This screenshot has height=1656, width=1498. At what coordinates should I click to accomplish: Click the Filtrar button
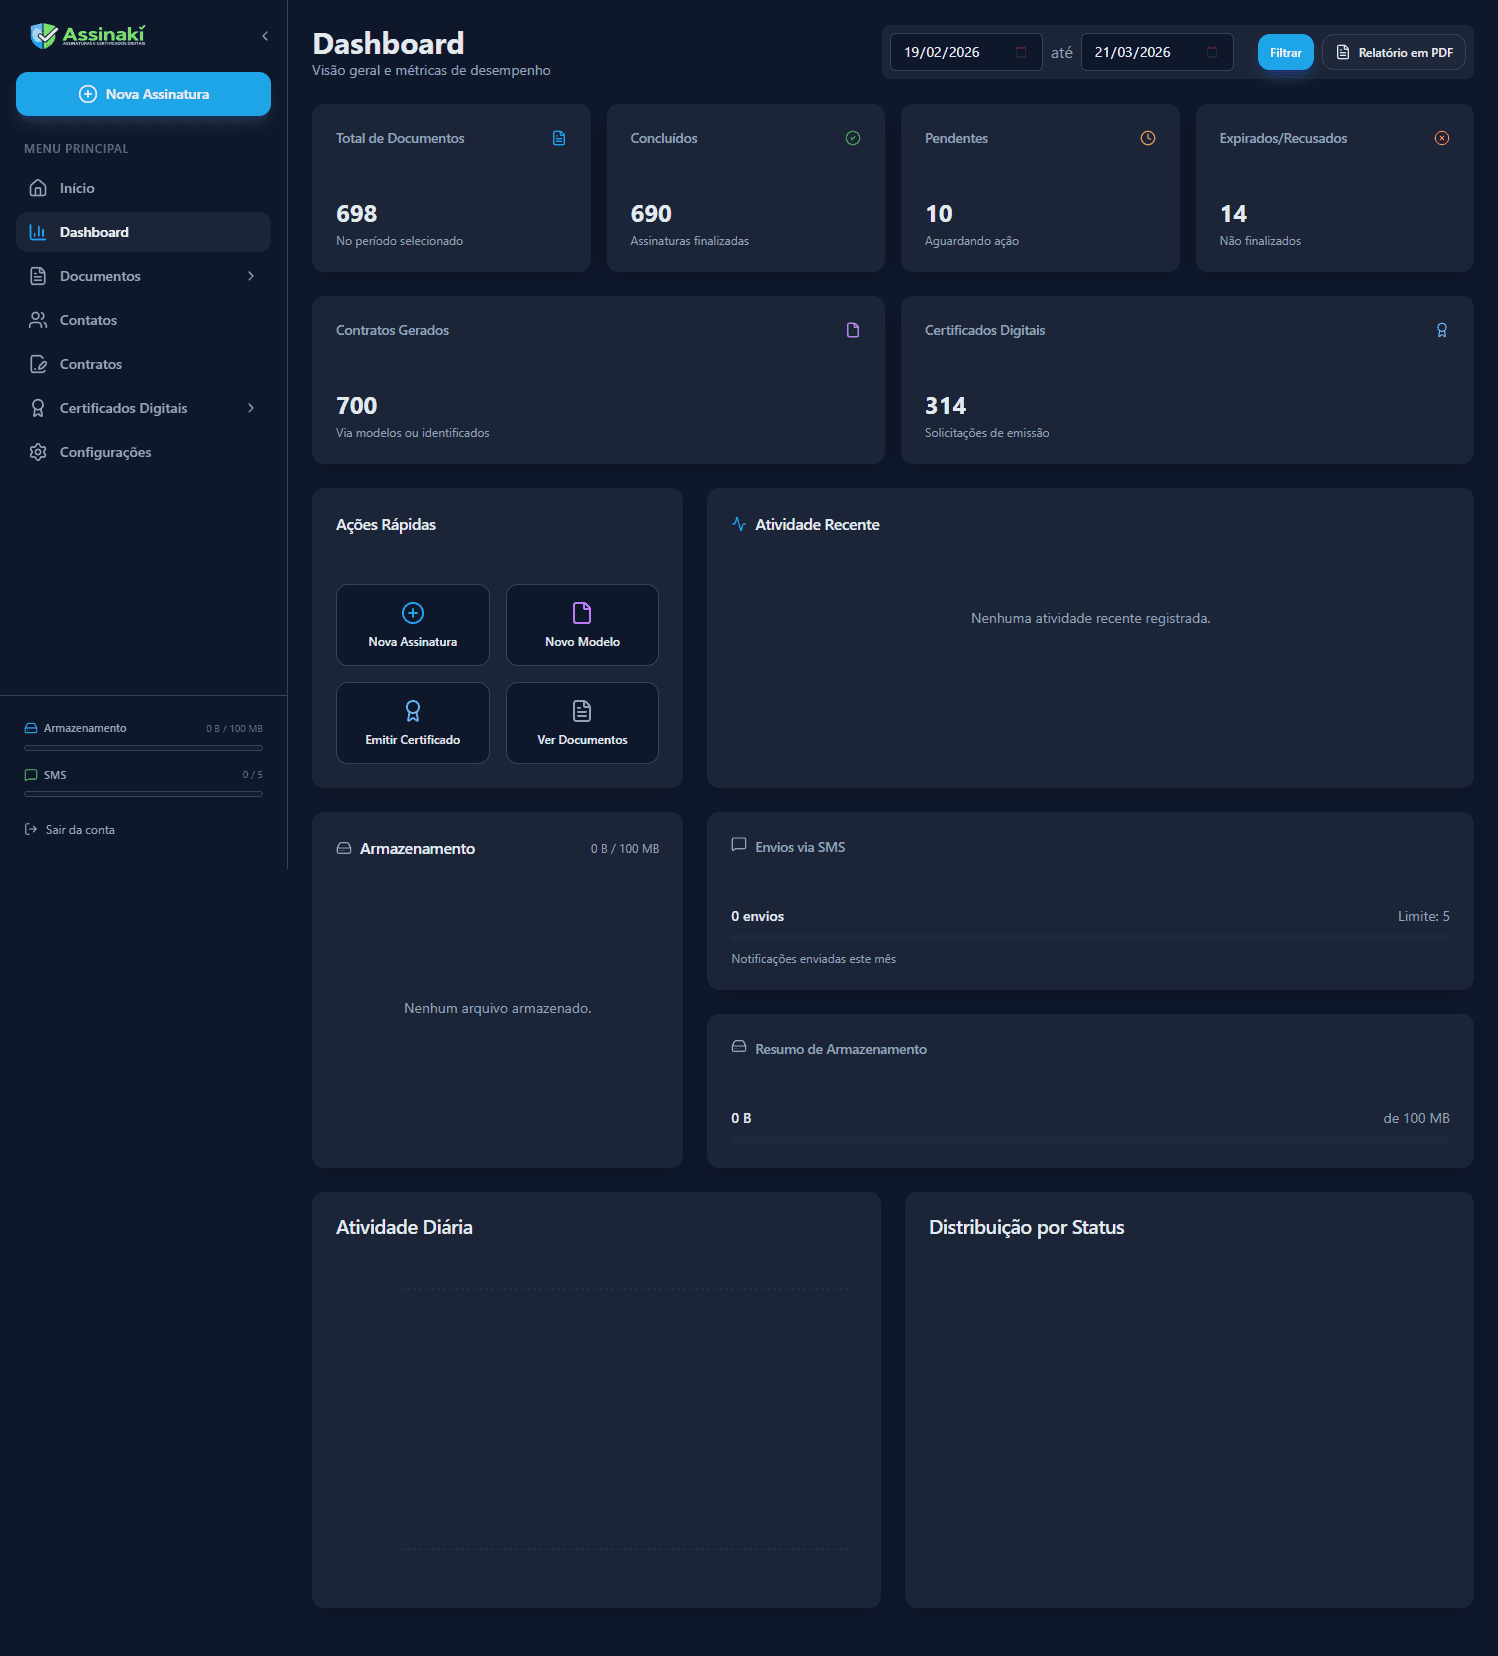click(1285, 52)
